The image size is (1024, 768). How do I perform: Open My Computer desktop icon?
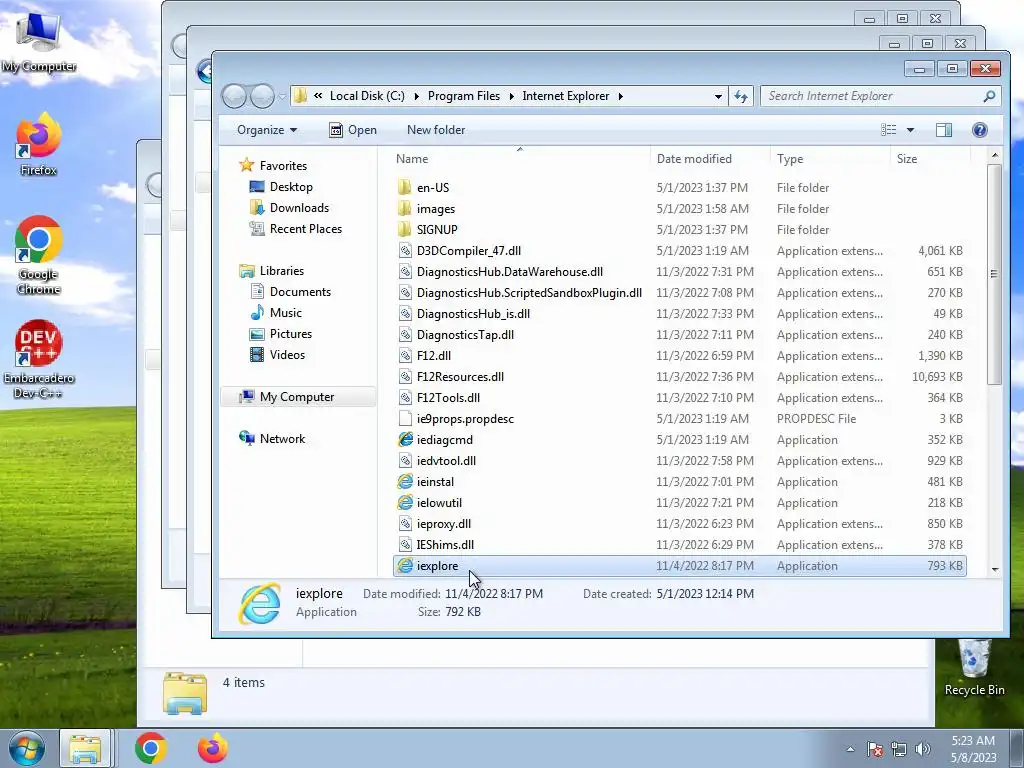click(x=39, y=42)
